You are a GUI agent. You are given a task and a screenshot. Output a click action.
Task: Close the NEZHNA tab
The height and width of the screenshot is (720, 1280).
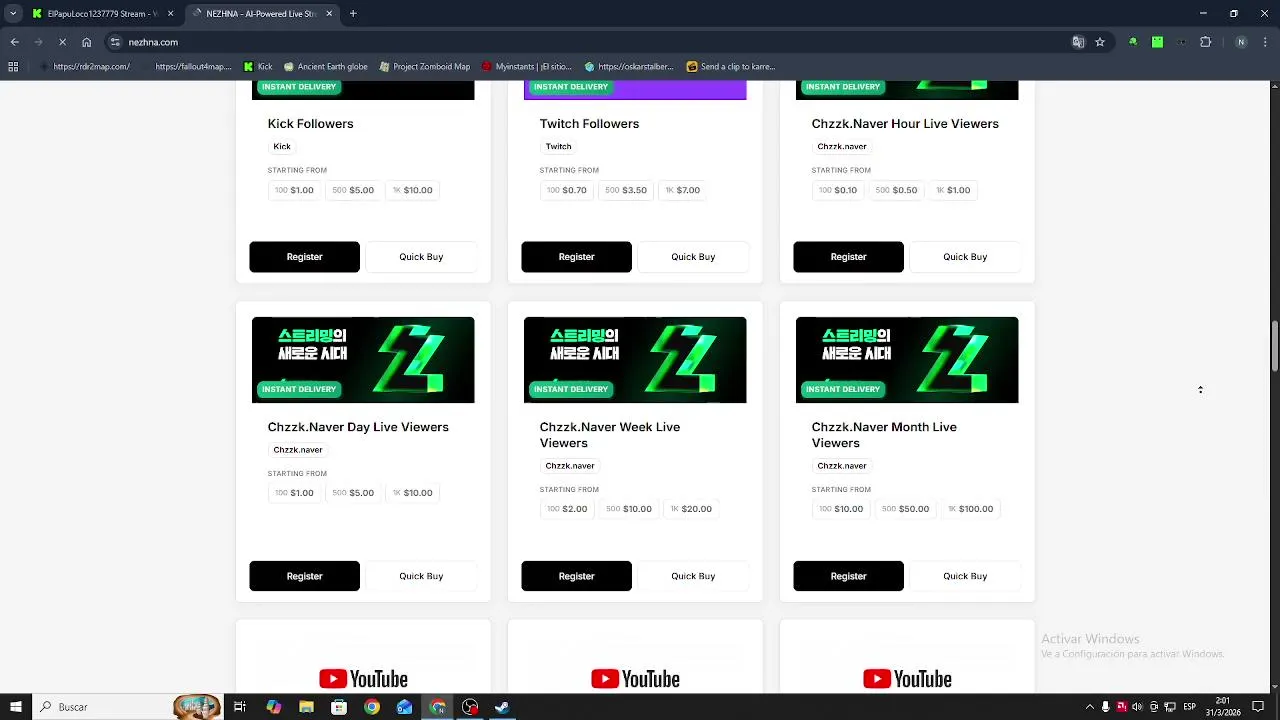pos(329,14)
